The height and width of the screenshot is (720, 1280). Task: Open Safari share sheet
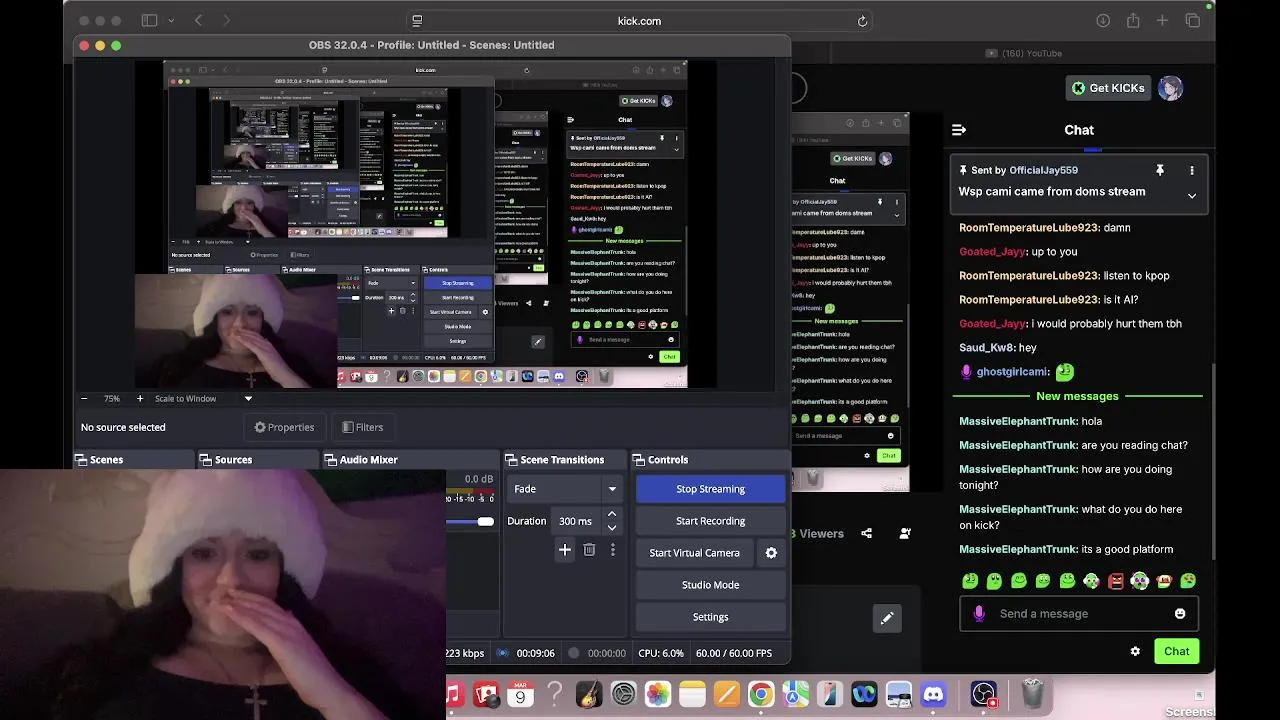pos(1133,21)
